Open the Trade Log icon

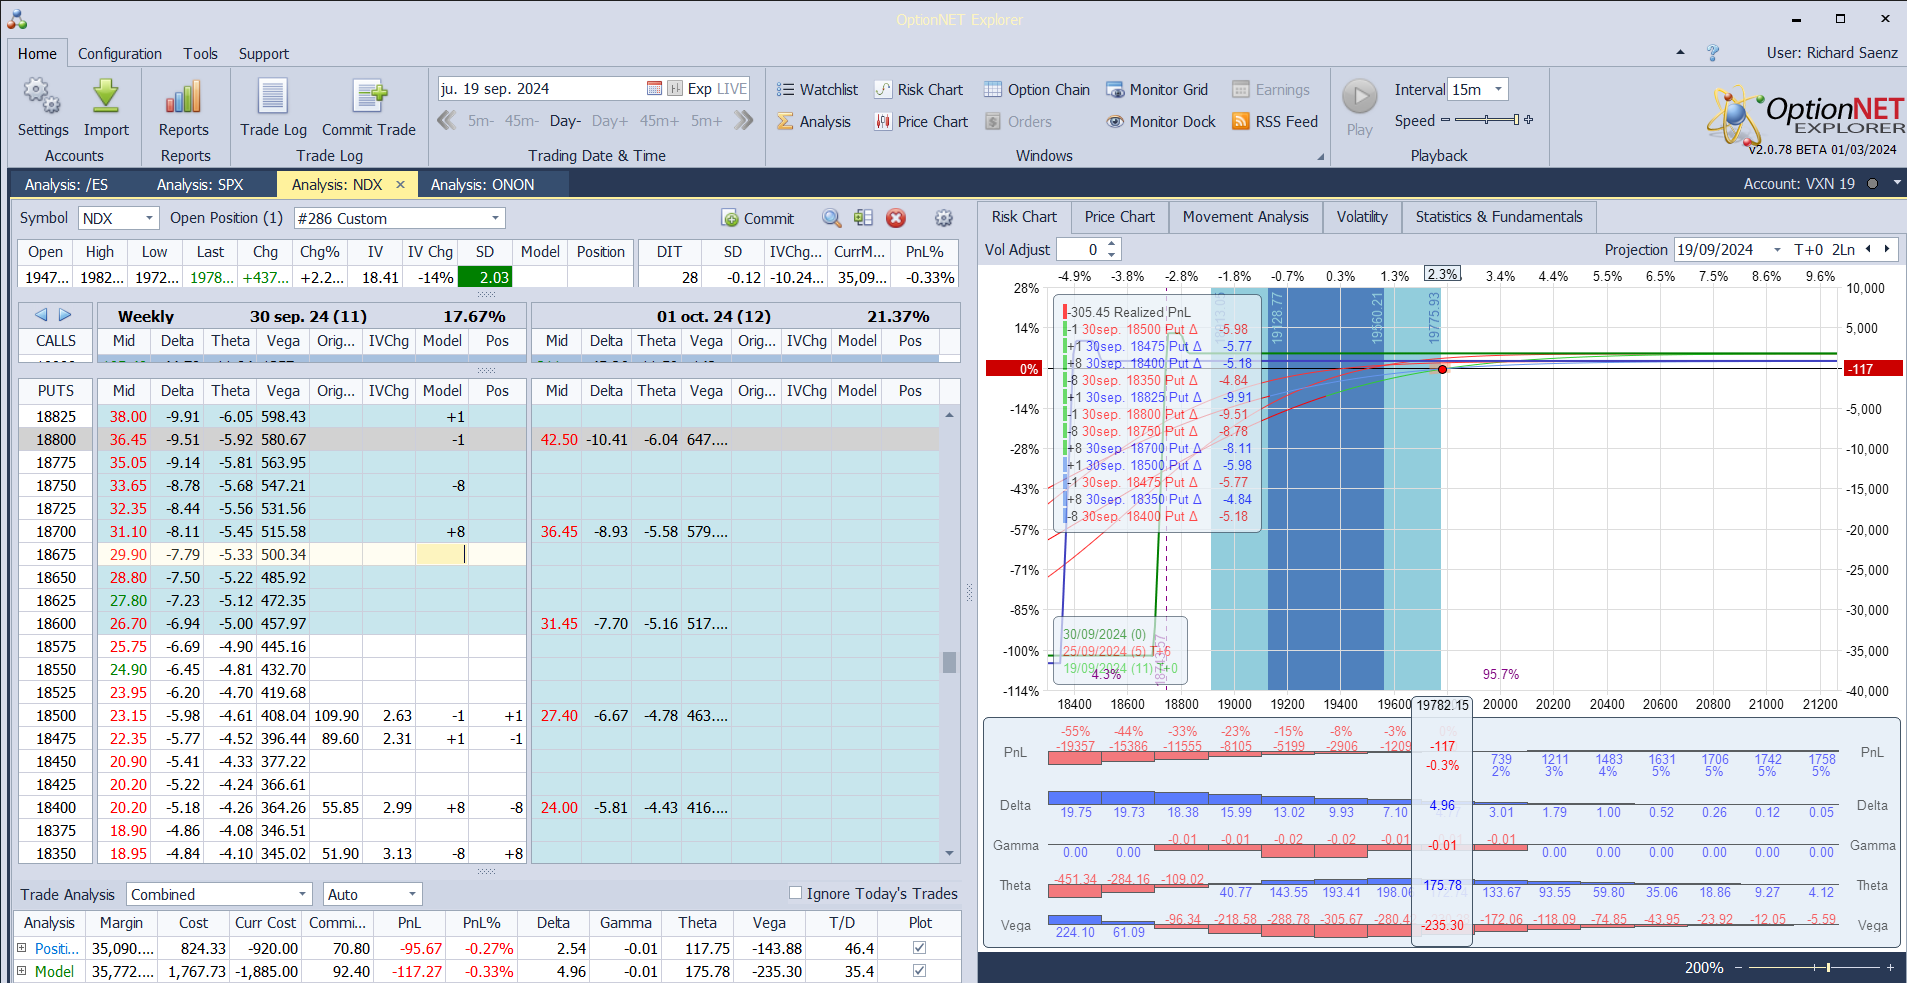coord(273,98)
